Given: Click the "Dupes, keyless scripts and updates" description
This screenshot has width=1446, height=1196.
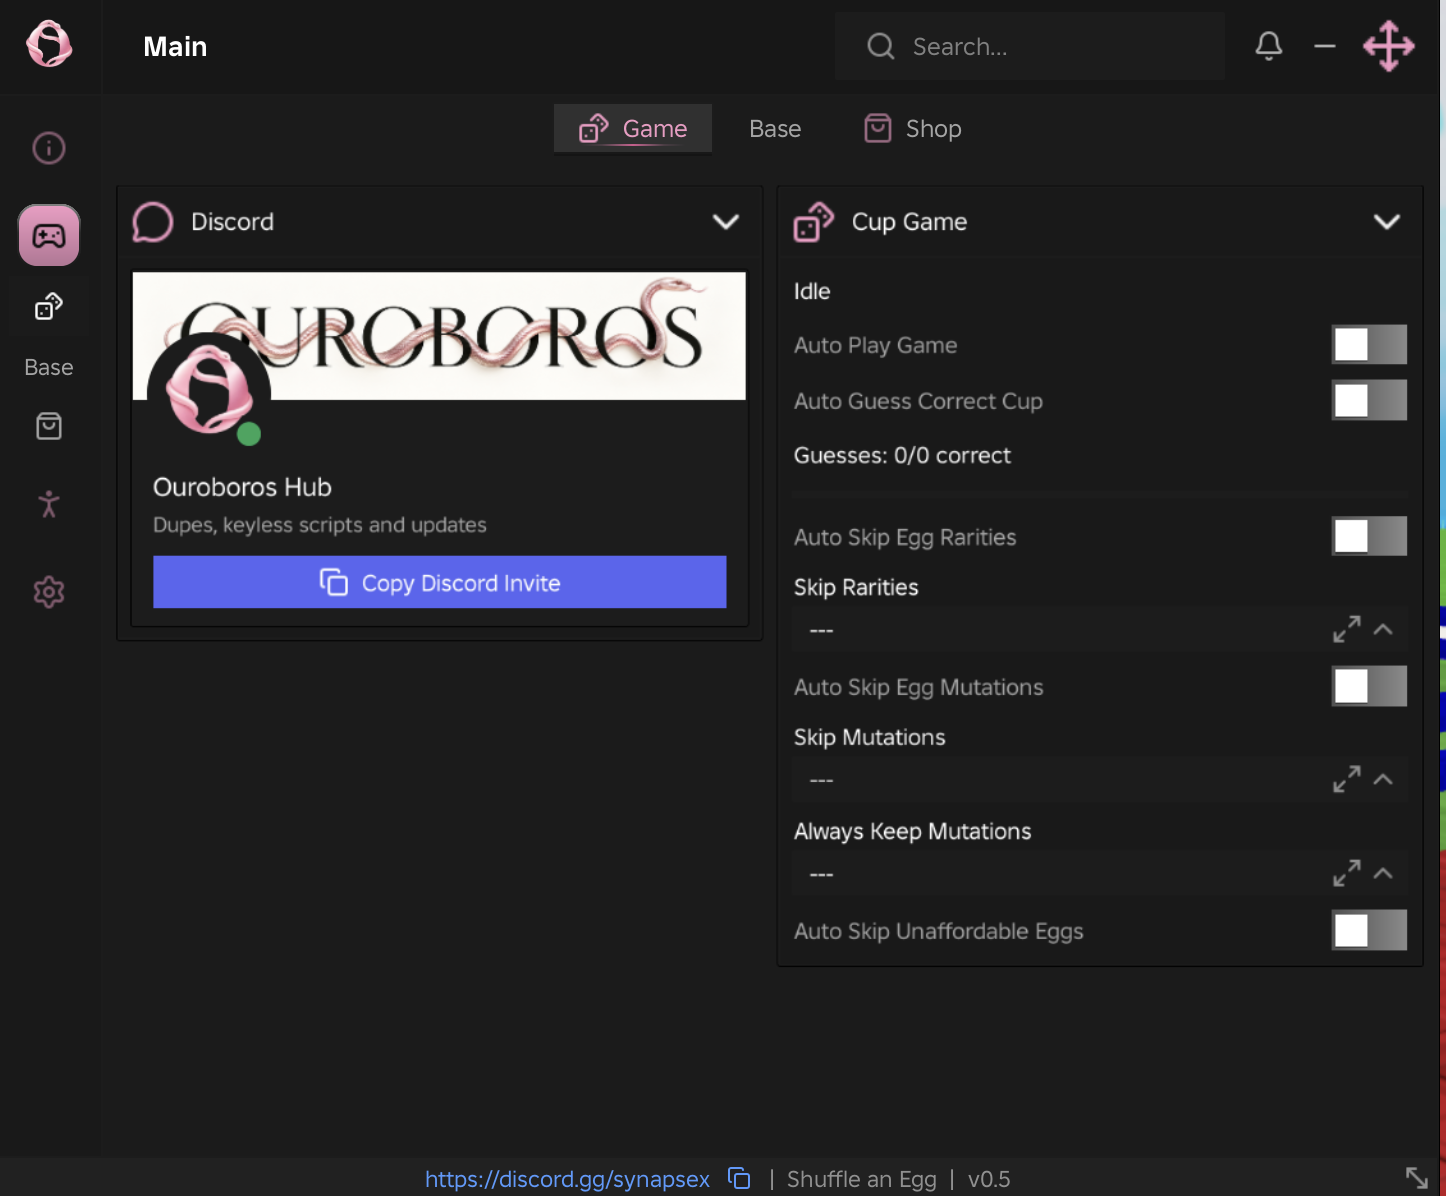Looking at the screenshot, I should [x=320, y=525].
